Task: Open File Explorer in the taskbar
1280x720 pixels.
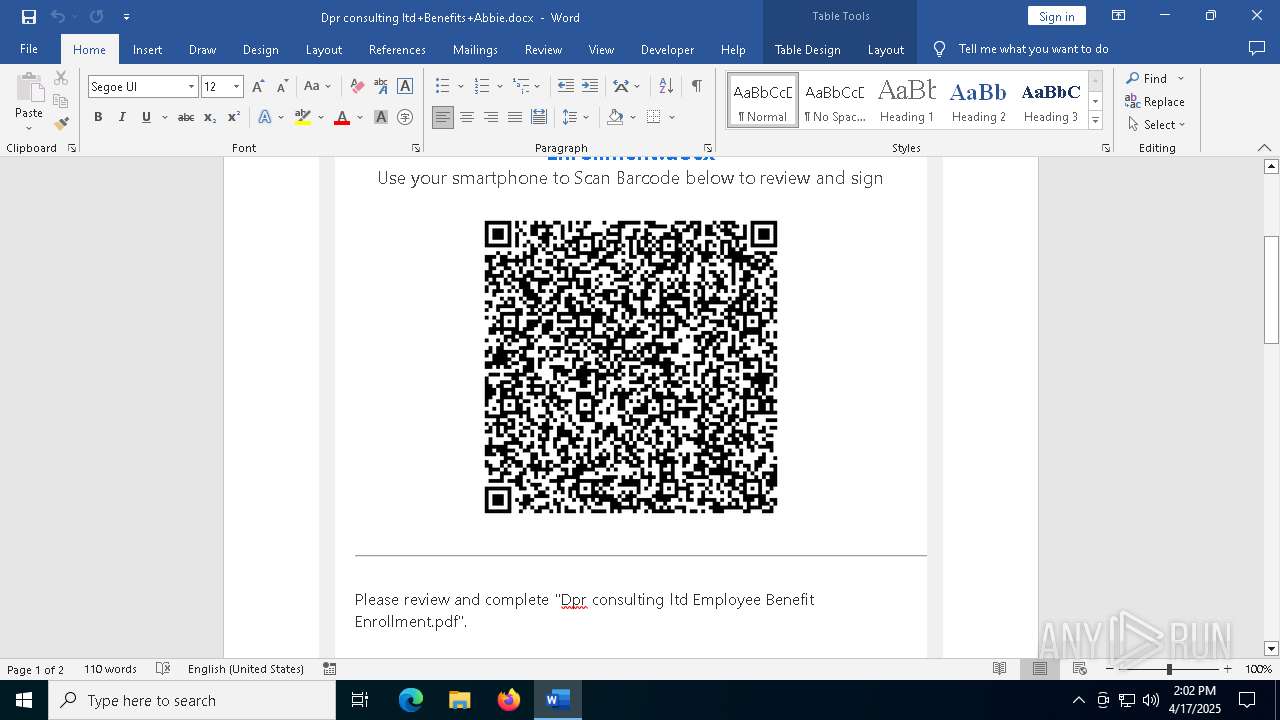Action: 460,700
